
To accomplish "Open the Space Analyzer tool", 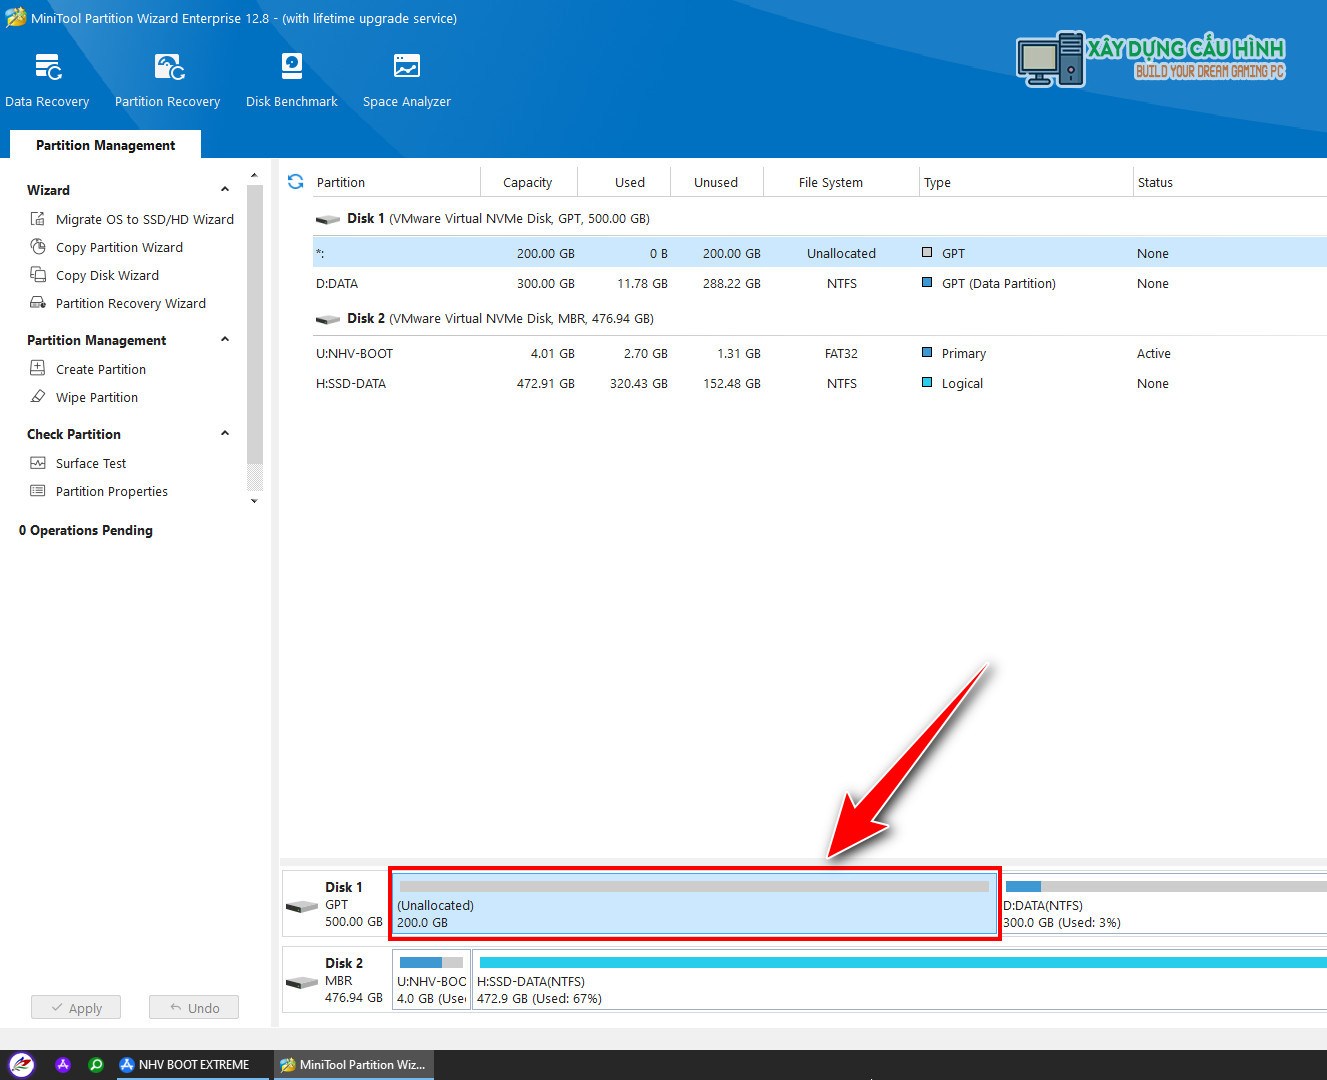I will (x=406, y=67).
